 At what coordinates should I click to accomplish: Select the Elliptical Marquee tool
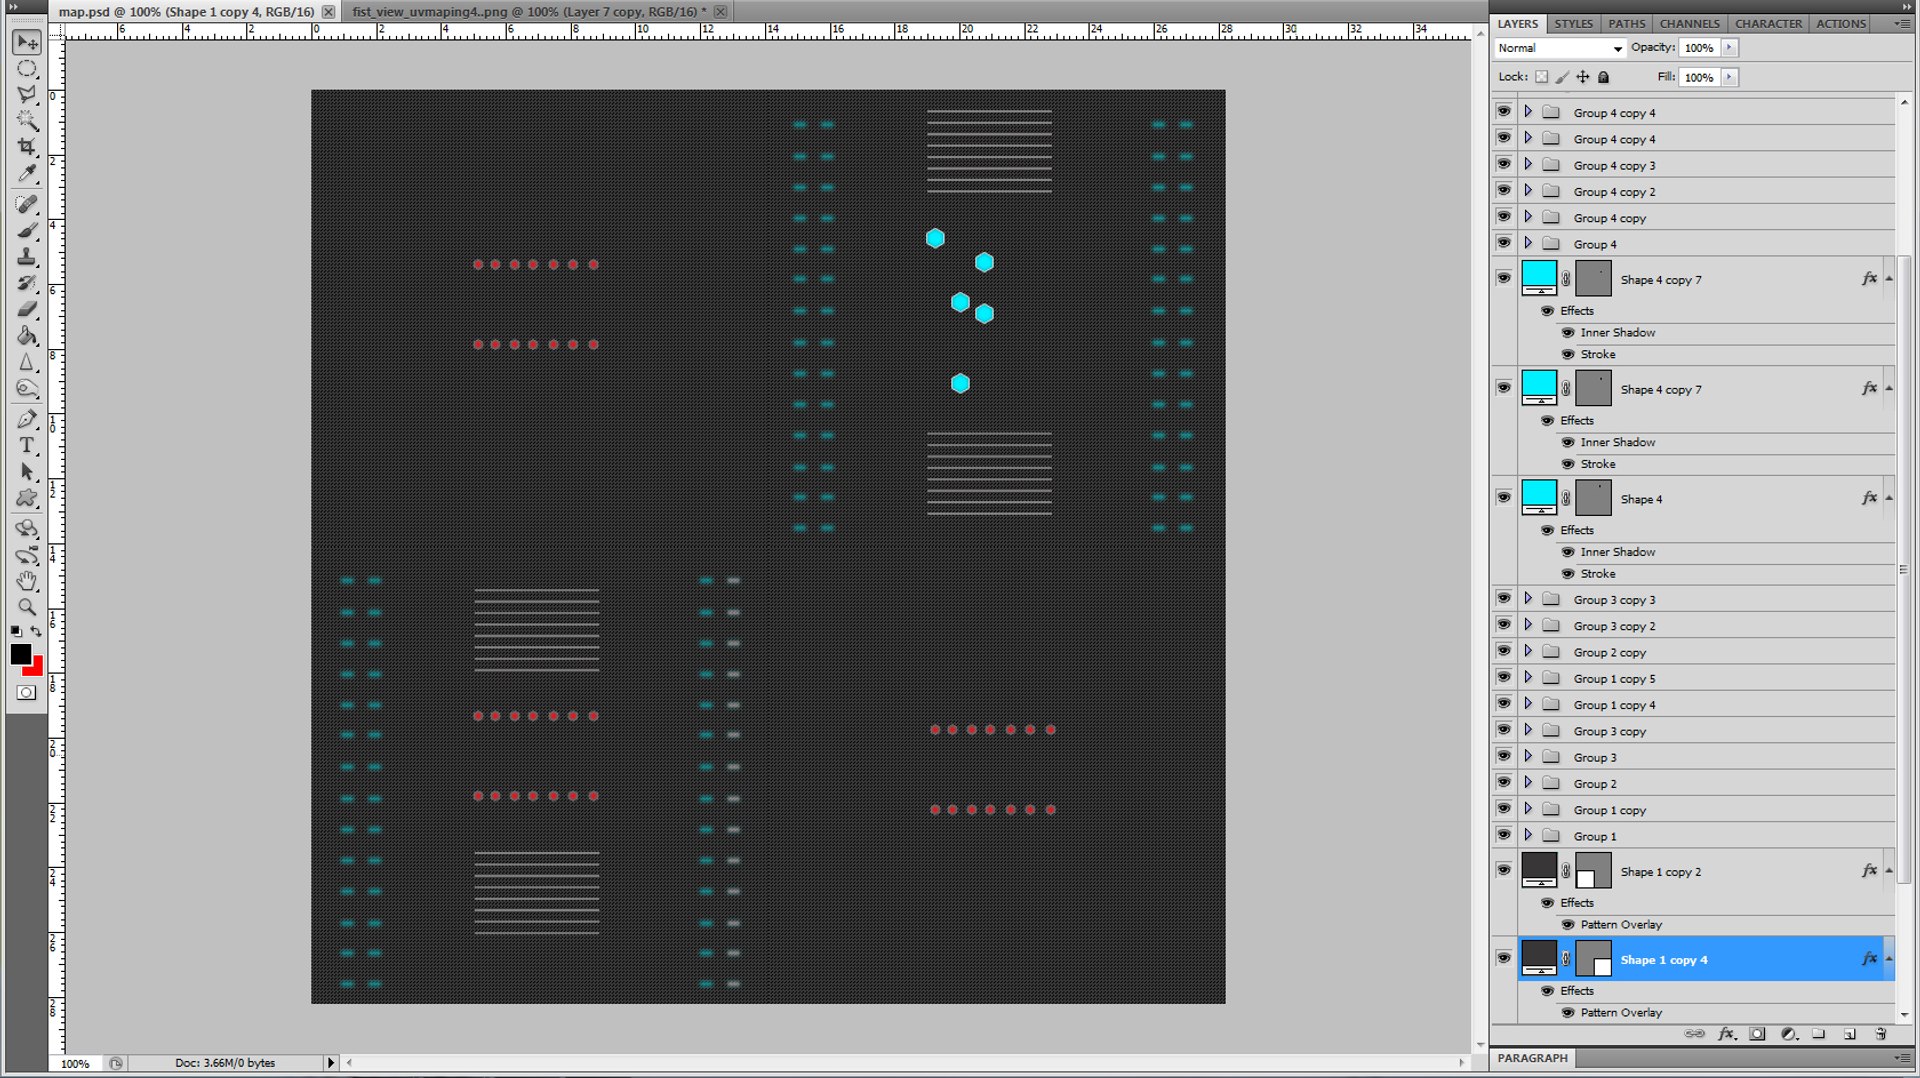pos(27,69)
